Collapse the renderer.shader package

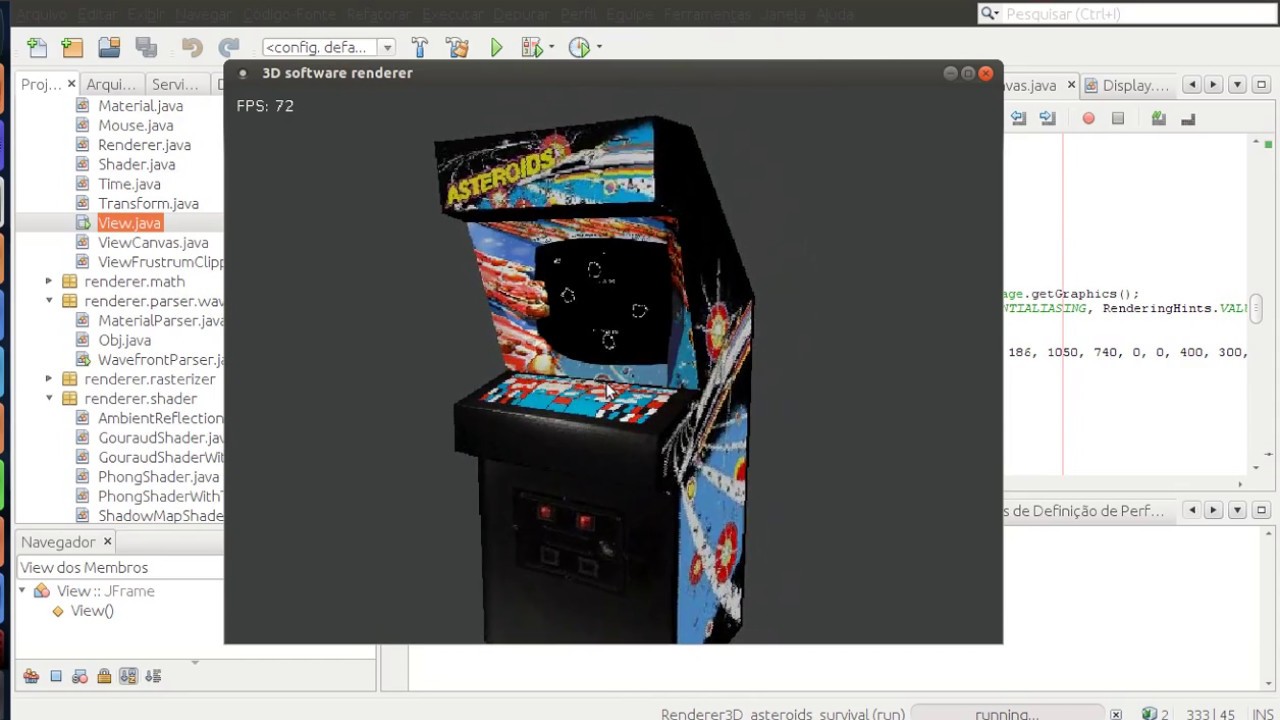pos(48,399)
